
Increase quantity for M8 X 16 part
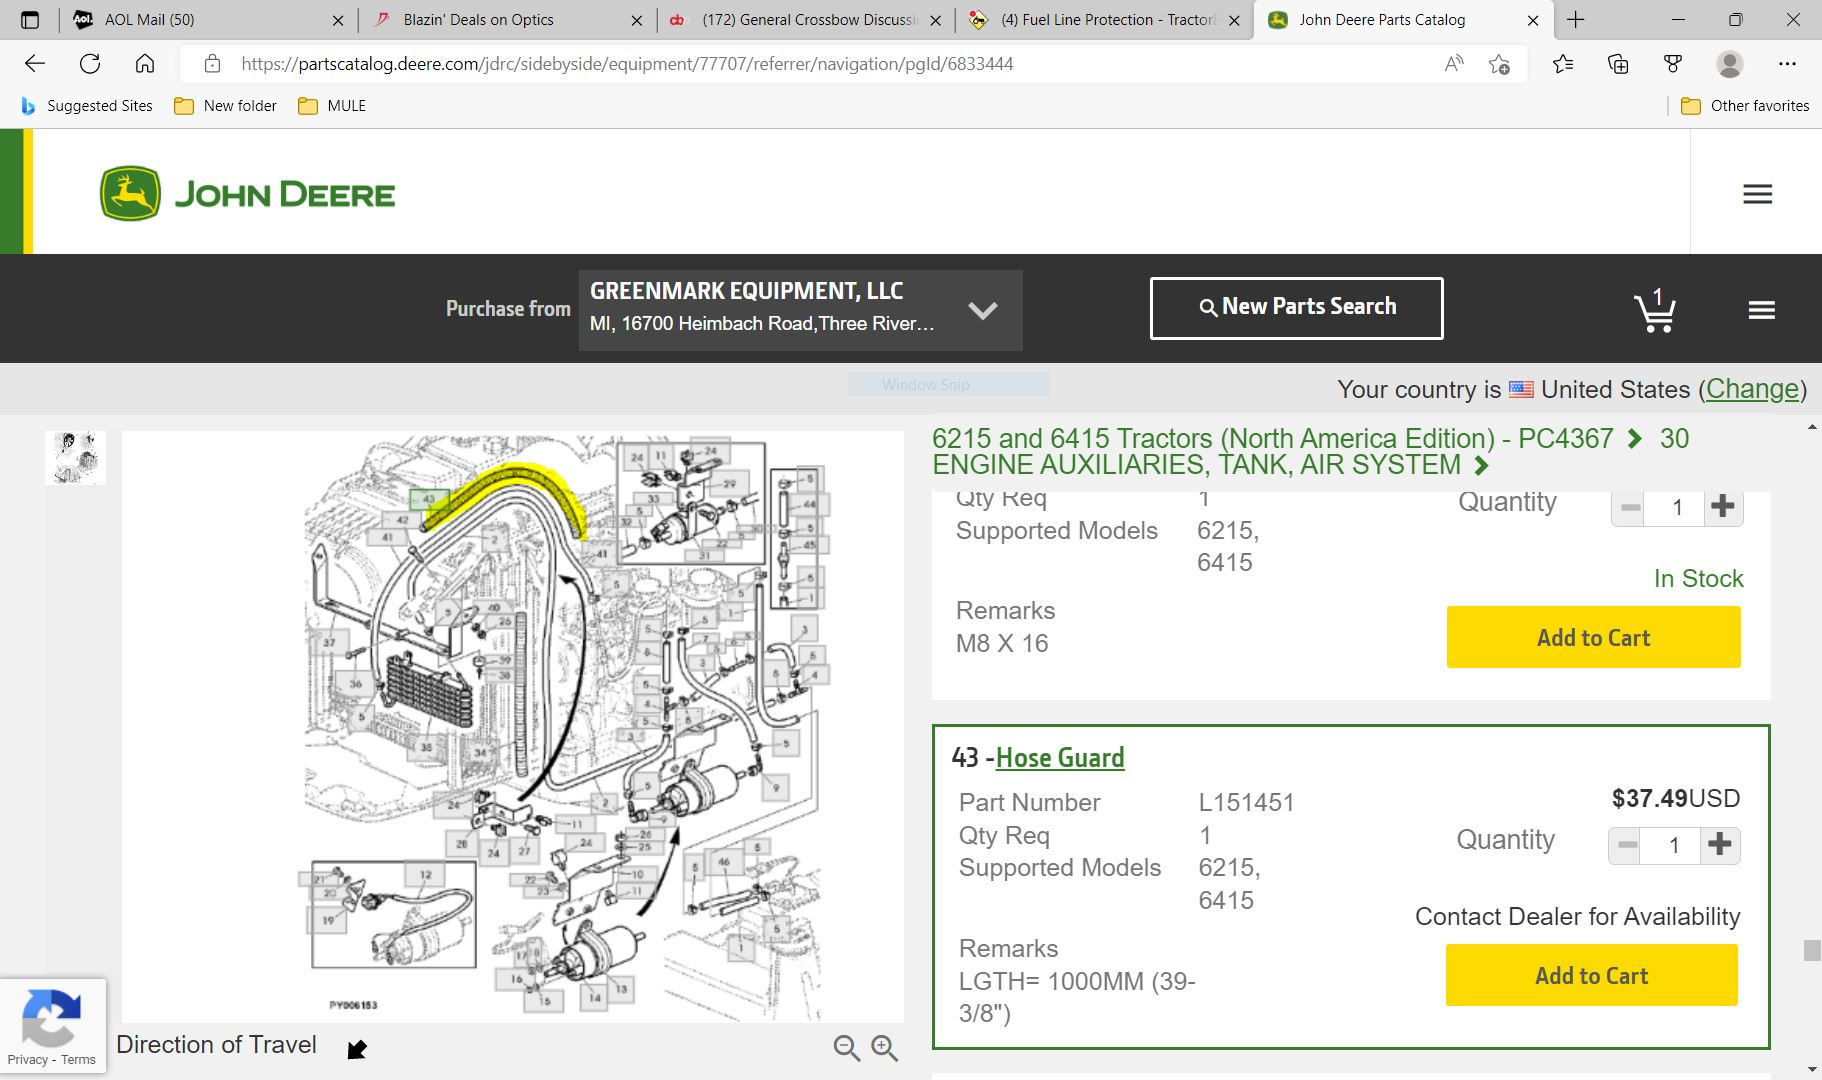point(1722,507)
